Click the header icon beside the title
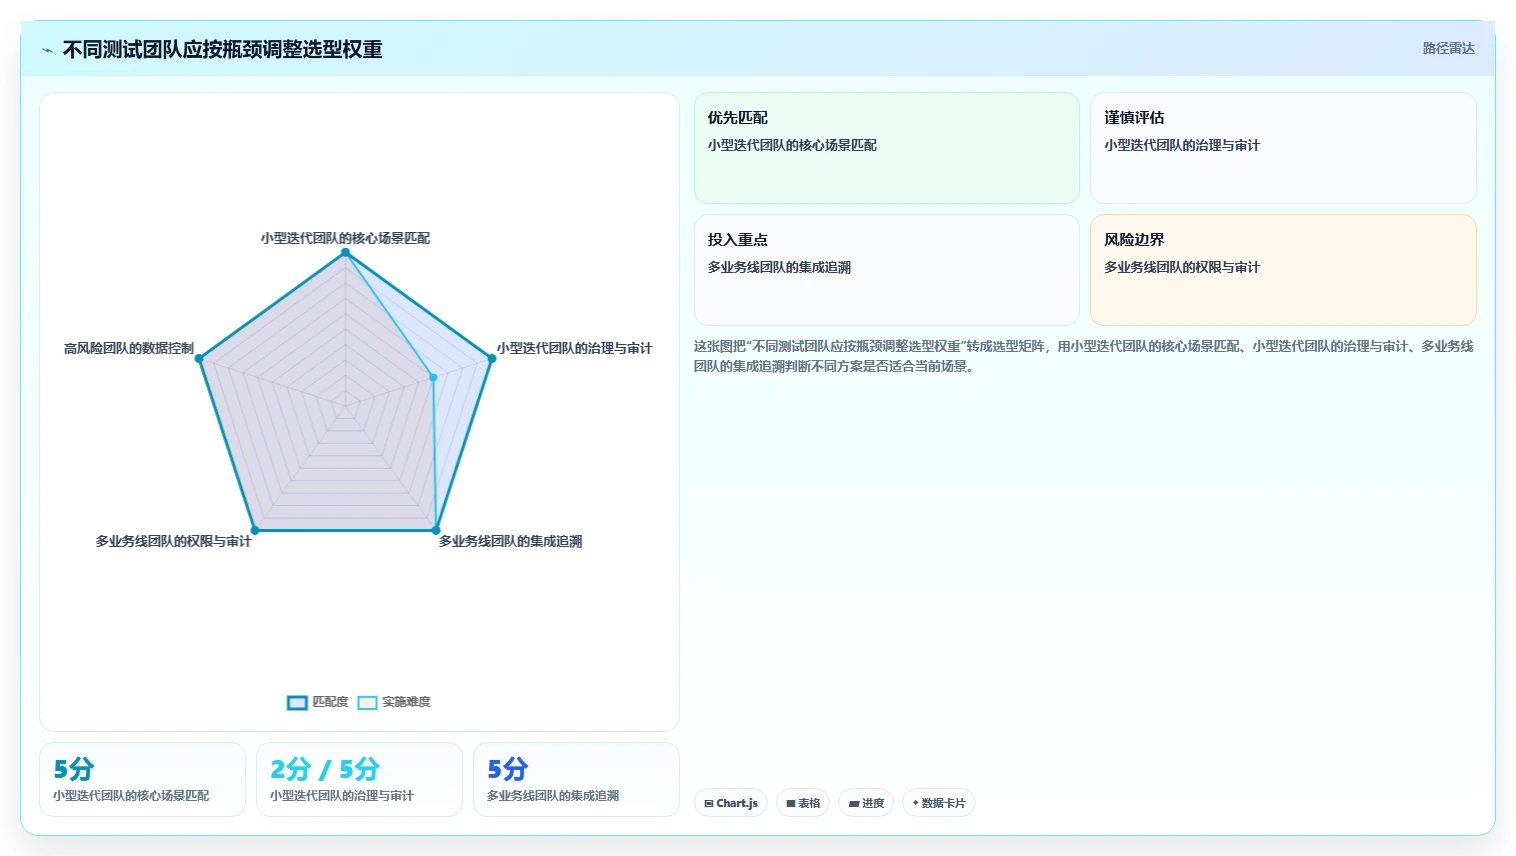This screenshot has height=856, width=1516. (47, 50)
